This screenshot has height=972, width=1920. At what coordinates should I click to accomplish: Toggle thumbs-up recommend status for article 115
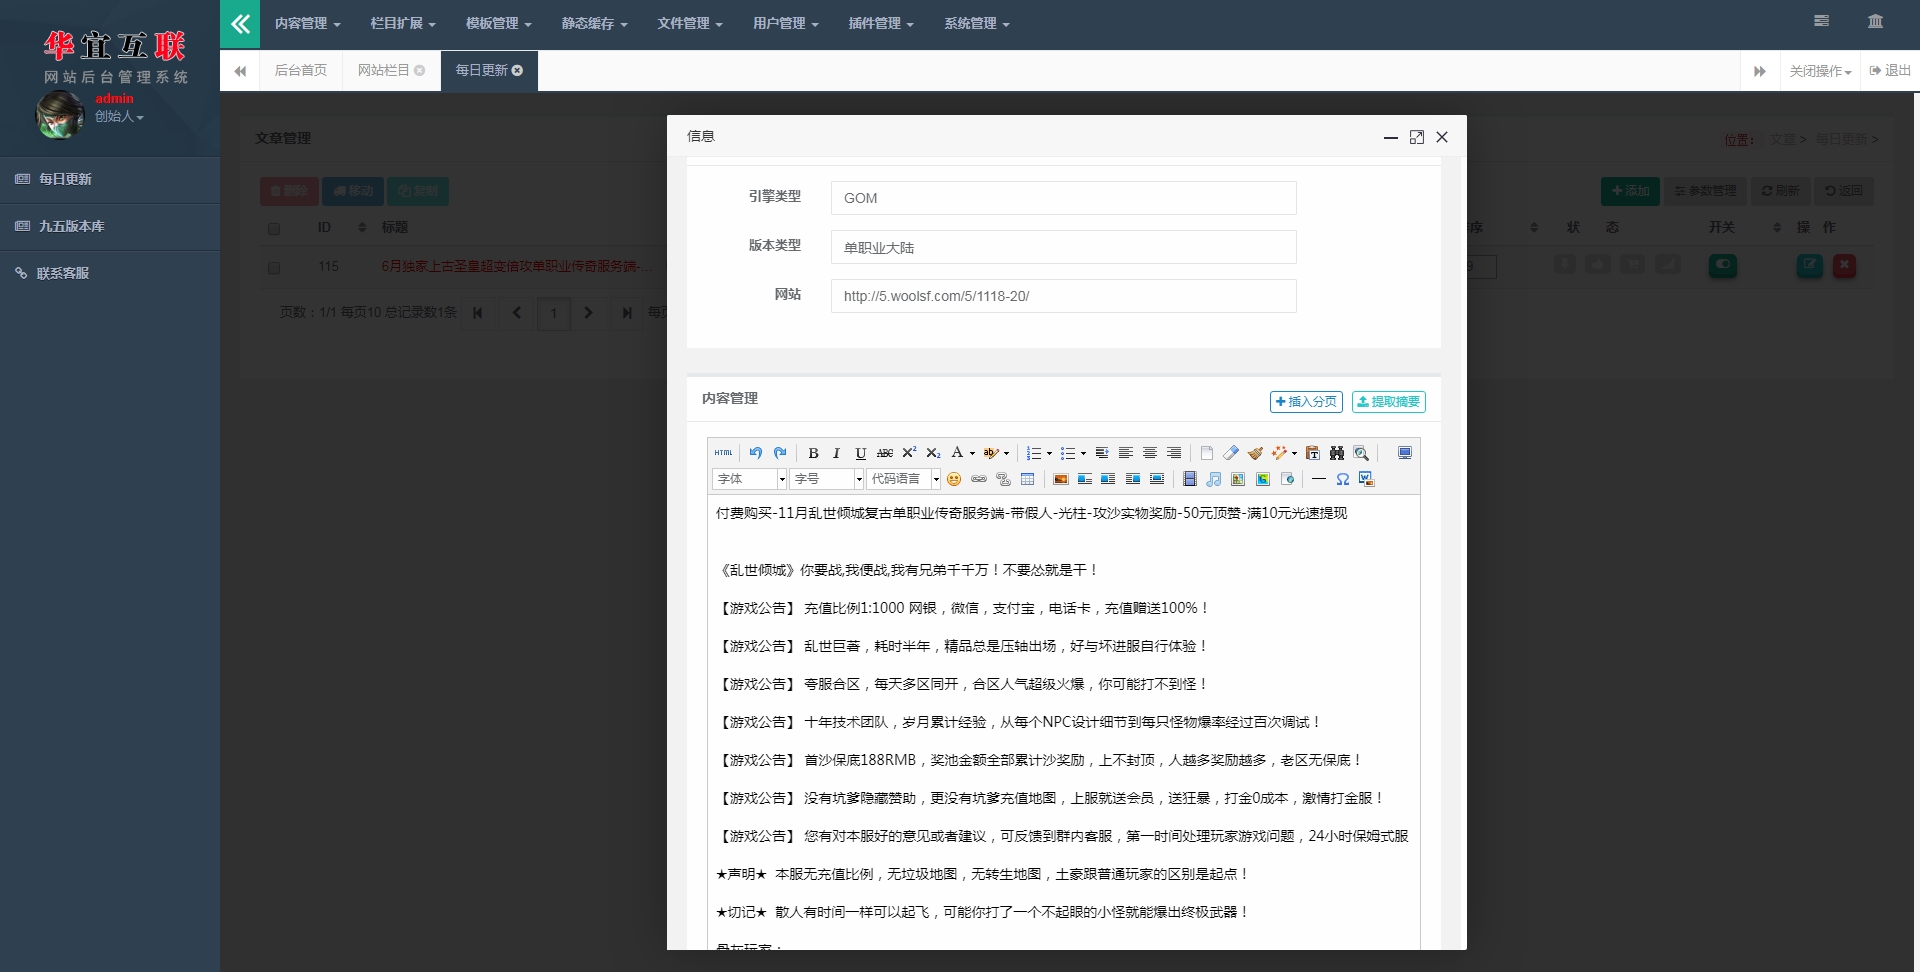coord(1598,265)
